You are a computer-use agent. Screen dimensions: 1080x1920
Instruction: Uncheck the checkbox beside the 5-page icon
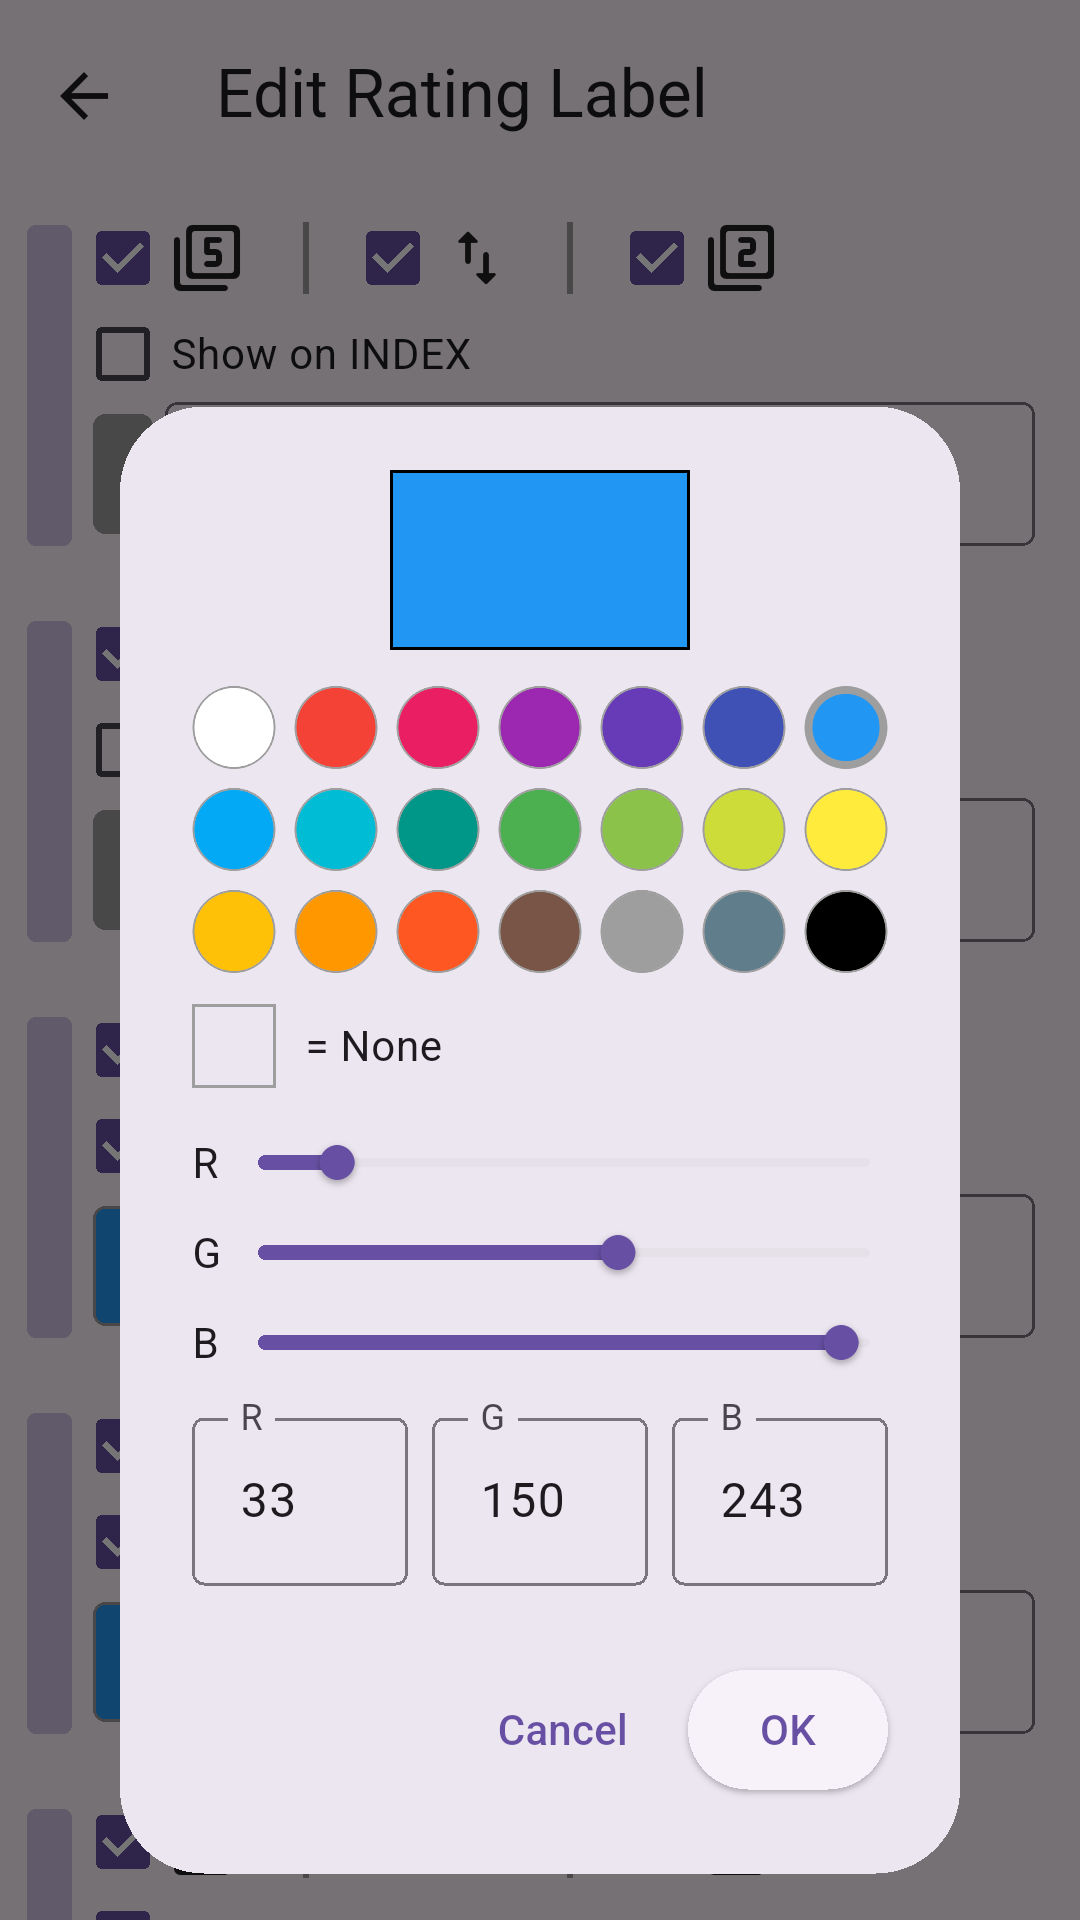click(122, 257)
